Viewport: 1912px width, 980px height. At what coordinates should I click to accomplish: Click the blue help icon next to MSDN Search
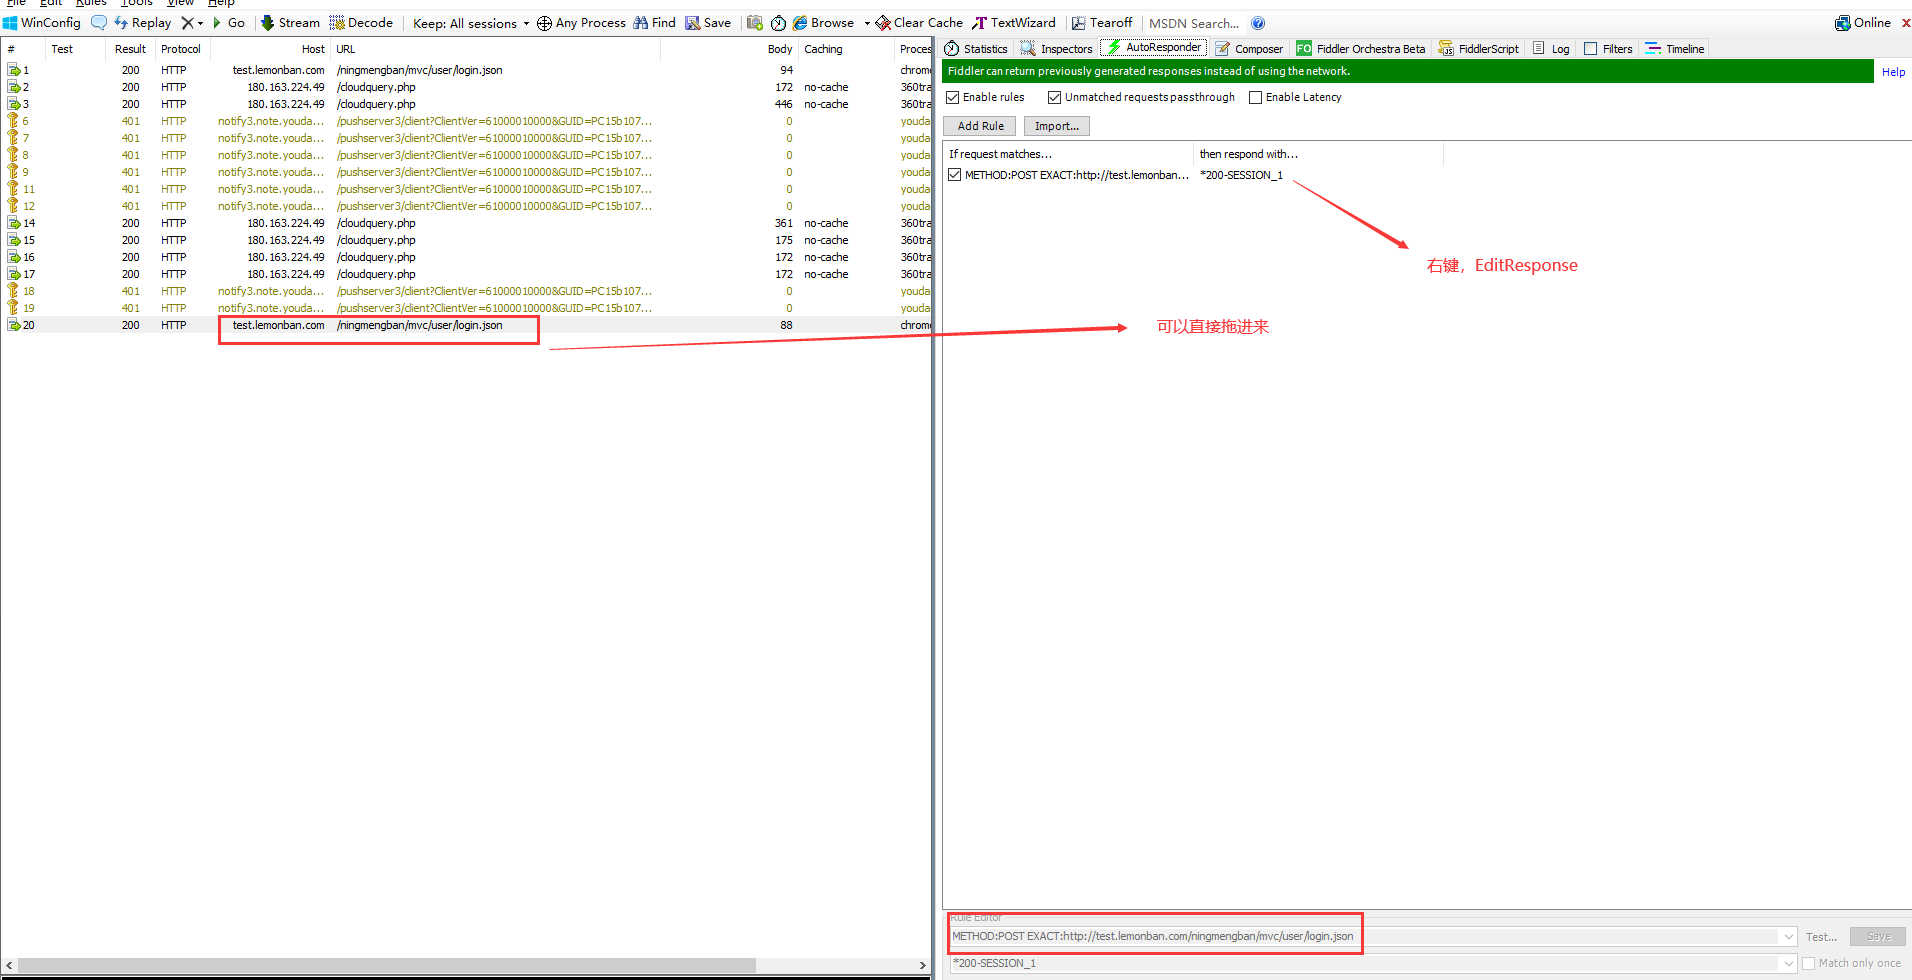pos(1258,23)
